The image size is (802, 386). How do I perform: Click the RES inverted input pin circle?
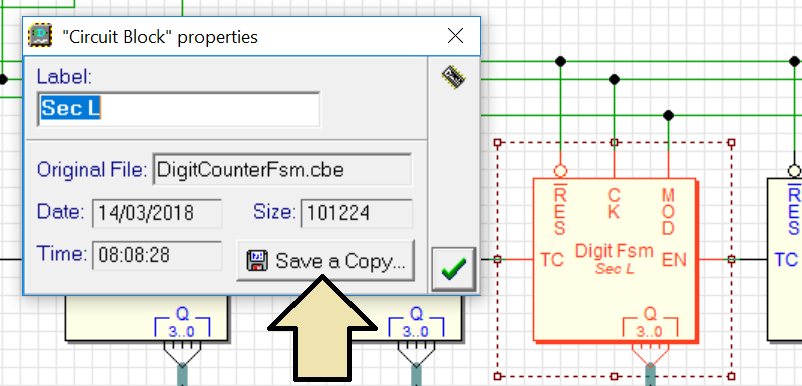pyautogui.click(x=561, y=171)
